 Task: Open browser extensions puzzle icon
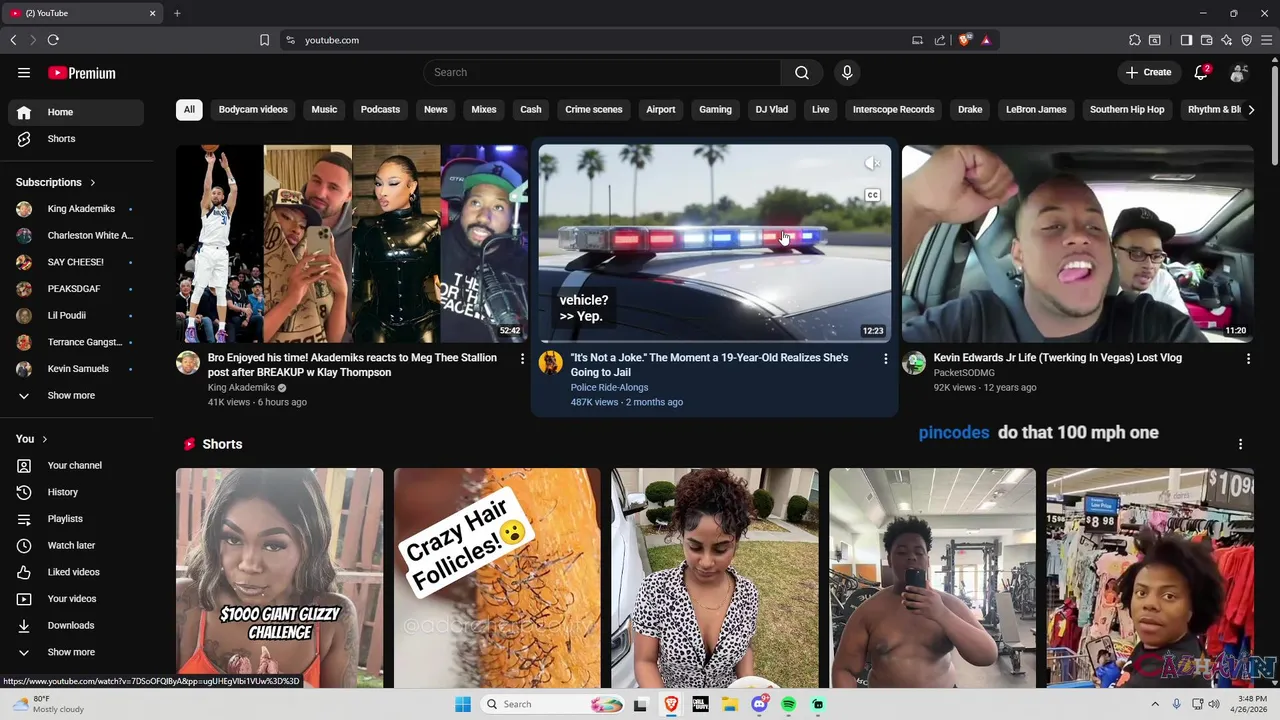coord(1135,40)
